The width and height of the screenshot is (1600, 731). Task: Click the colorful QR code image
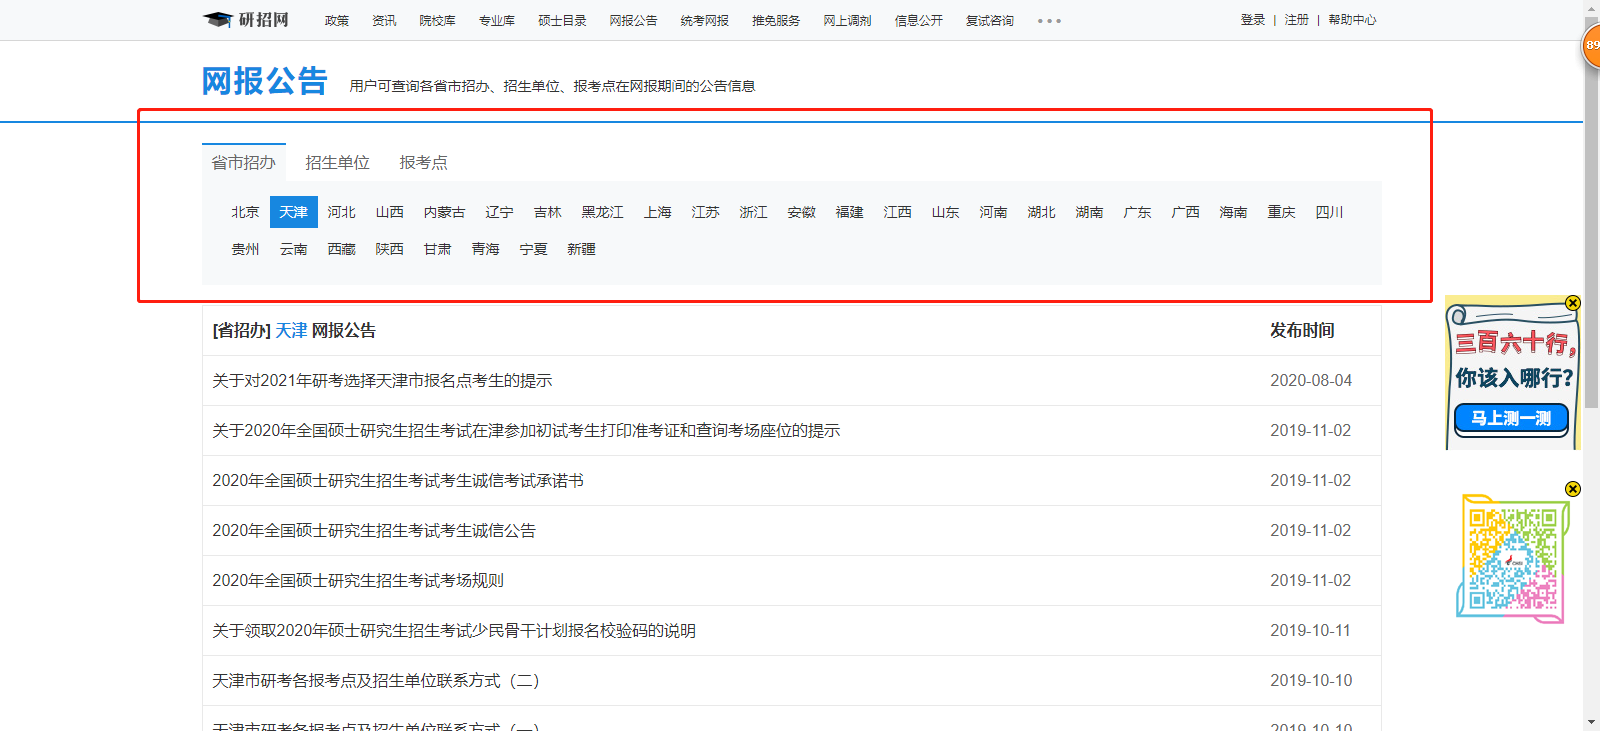pos(1512,558)
